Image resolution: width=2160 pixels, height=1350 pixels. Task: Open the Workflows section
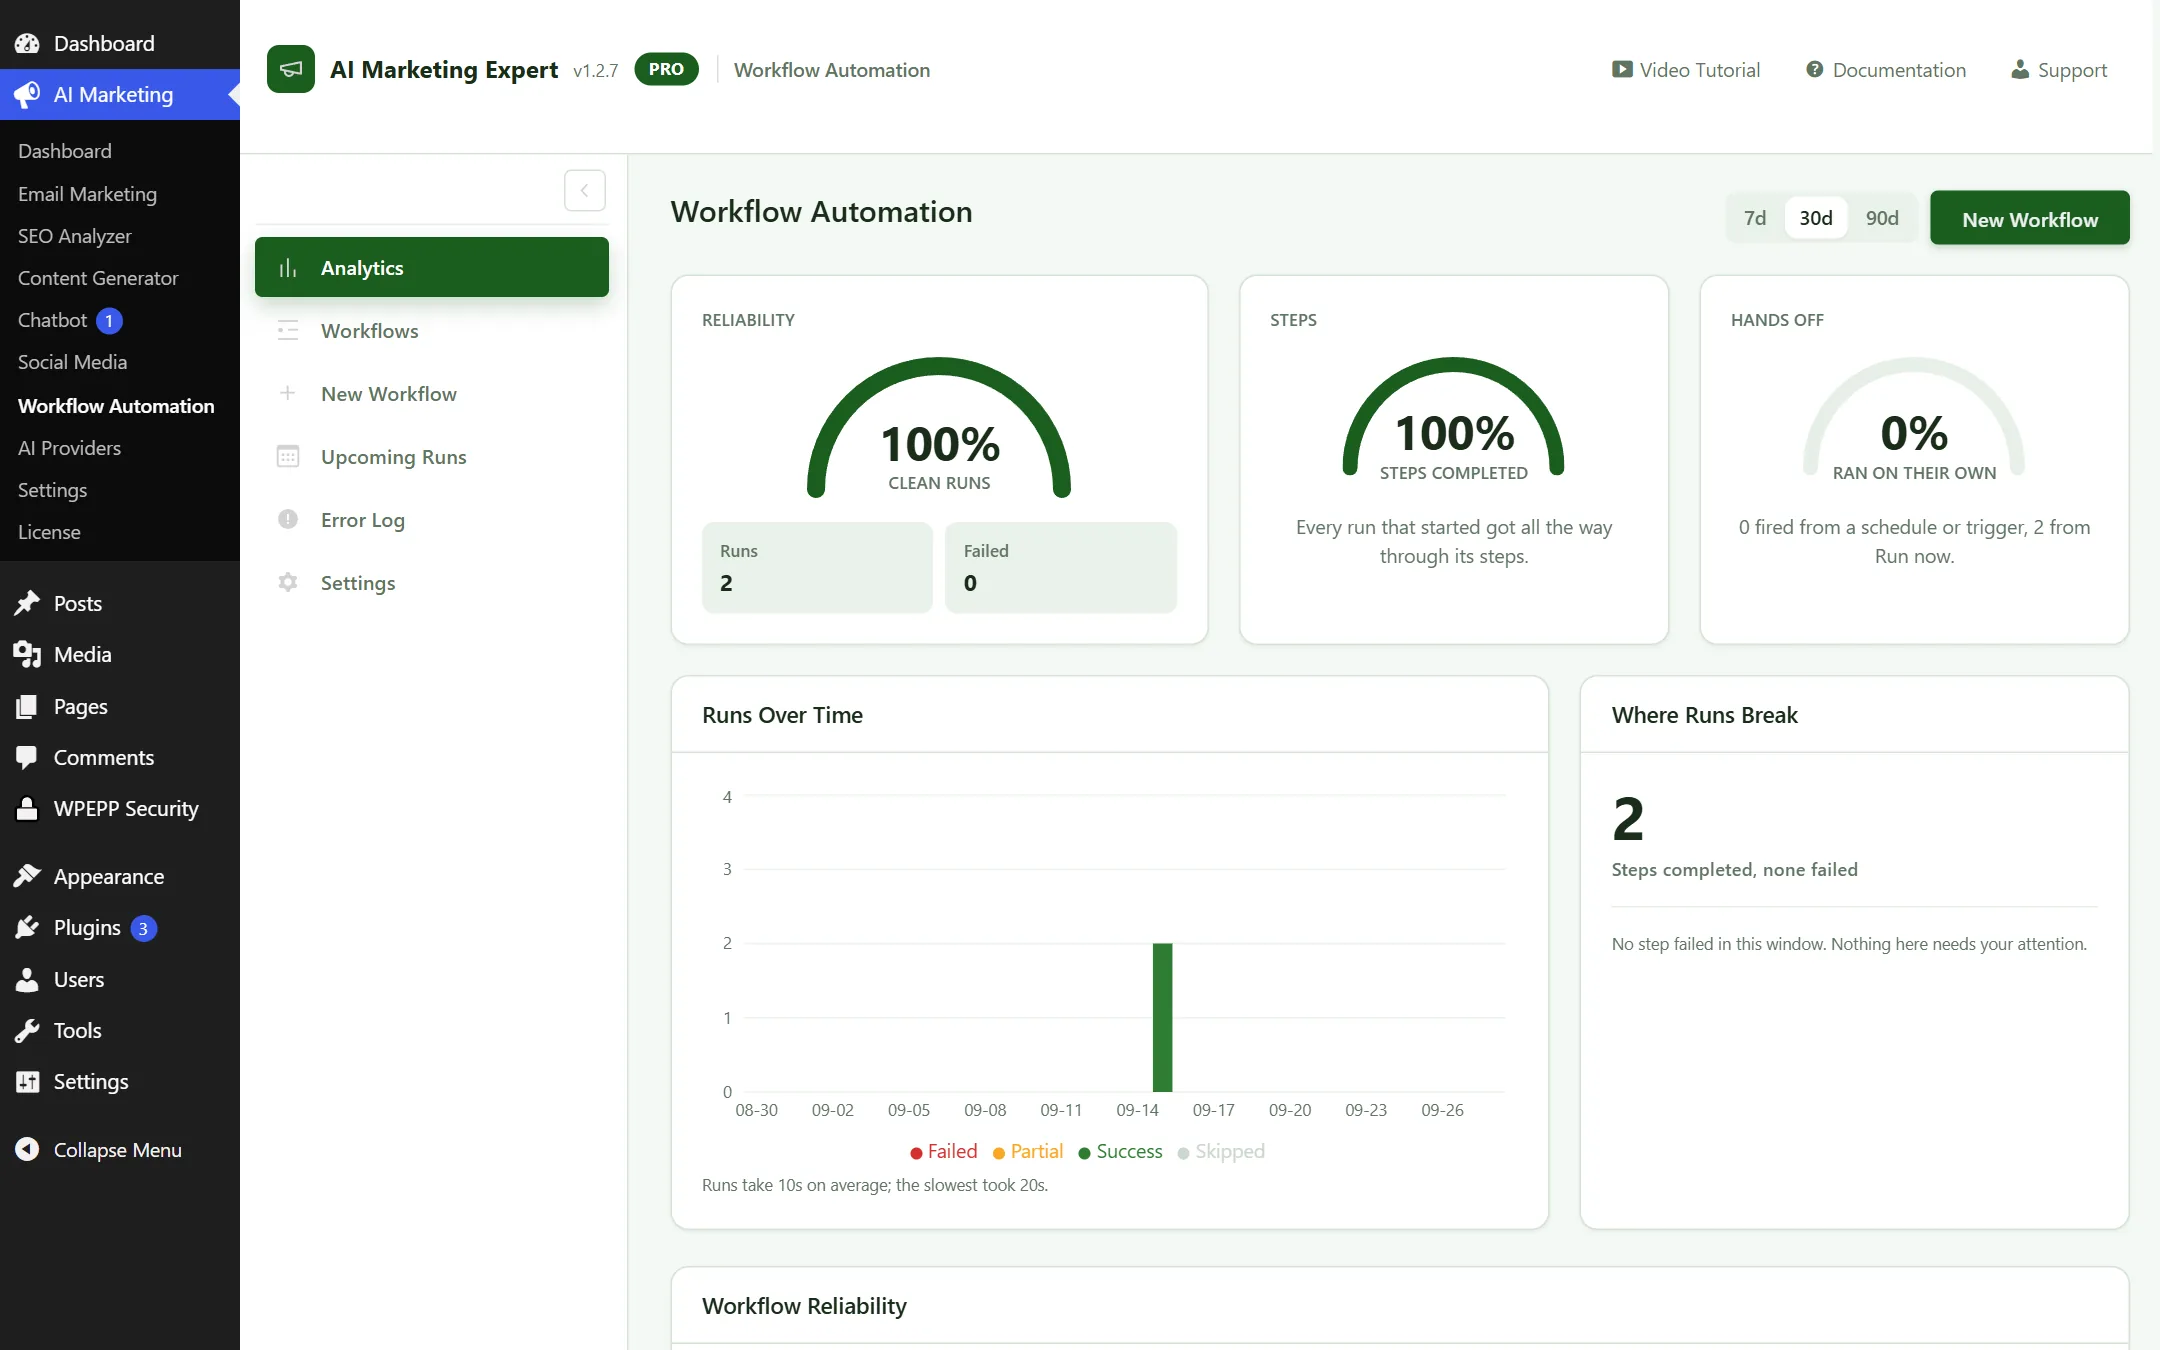pyautogui.click(x=432, y=330)
